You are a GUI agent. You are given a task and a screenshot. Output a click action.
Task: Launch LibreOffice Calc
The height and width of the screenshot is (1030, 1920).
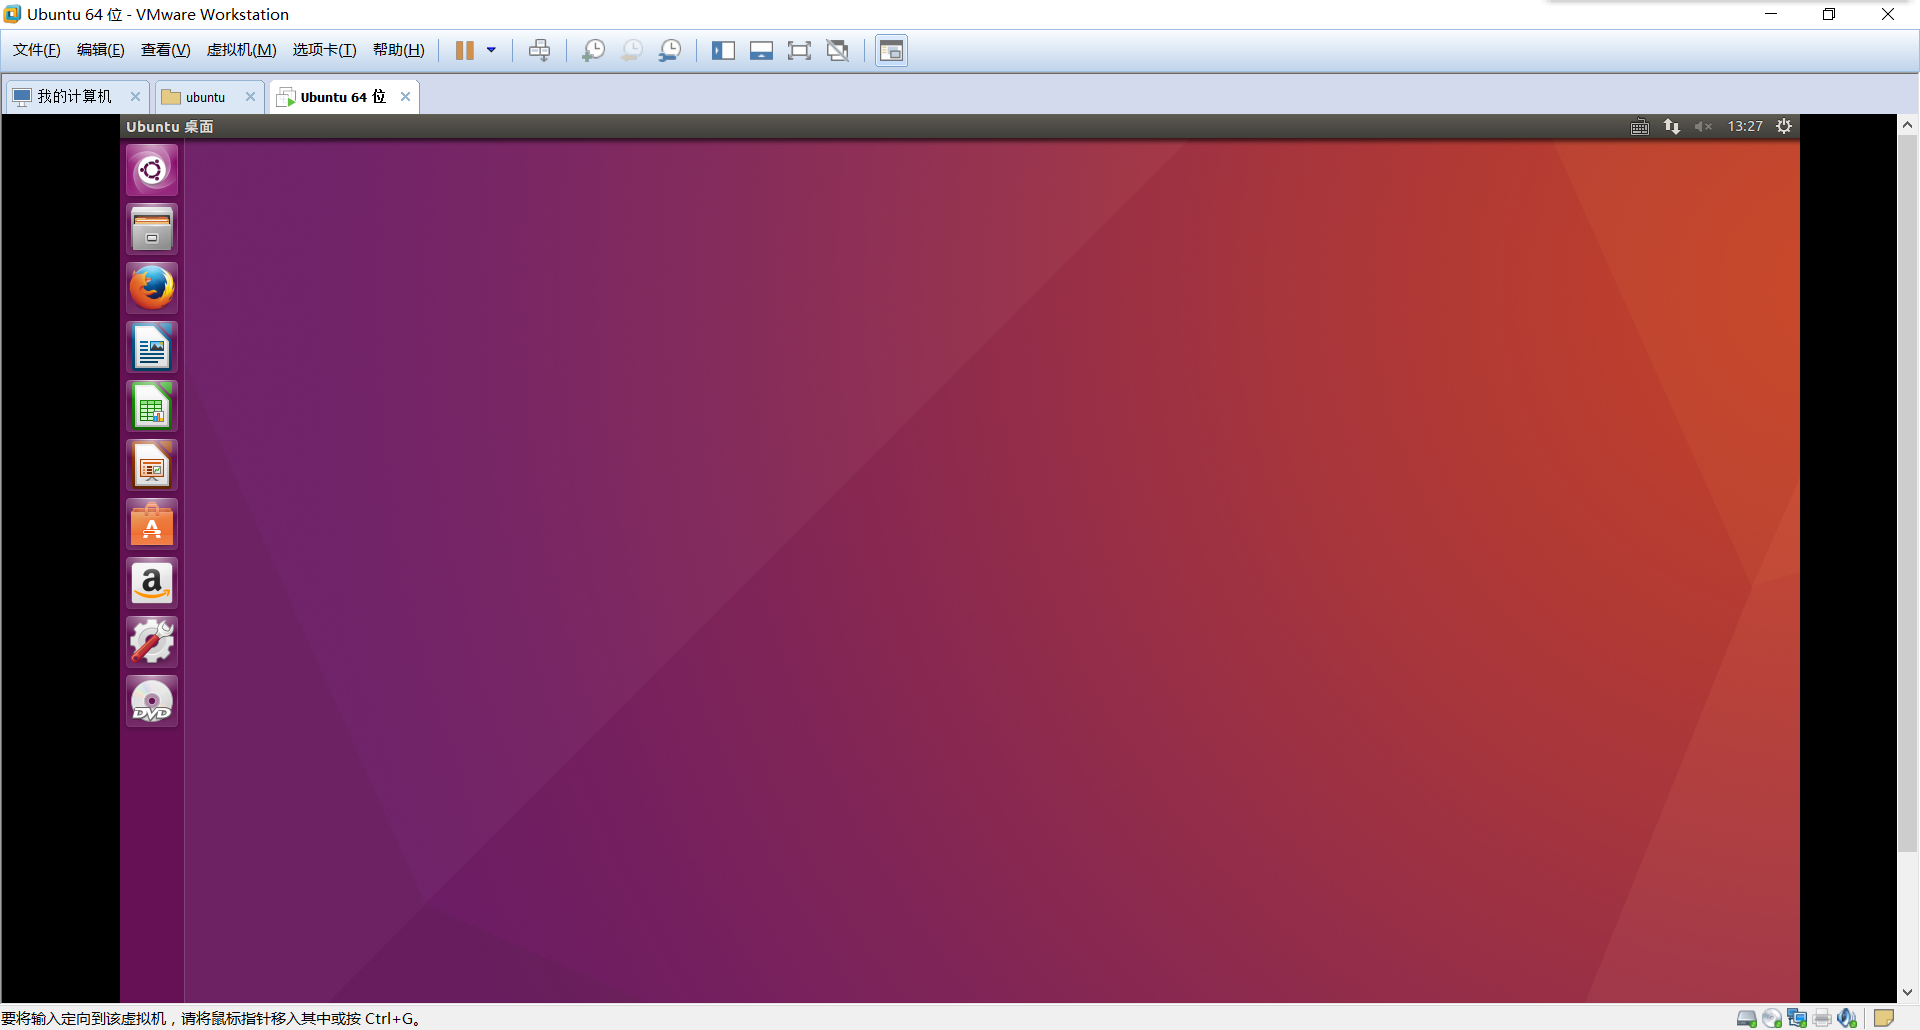tap(152, 406)
